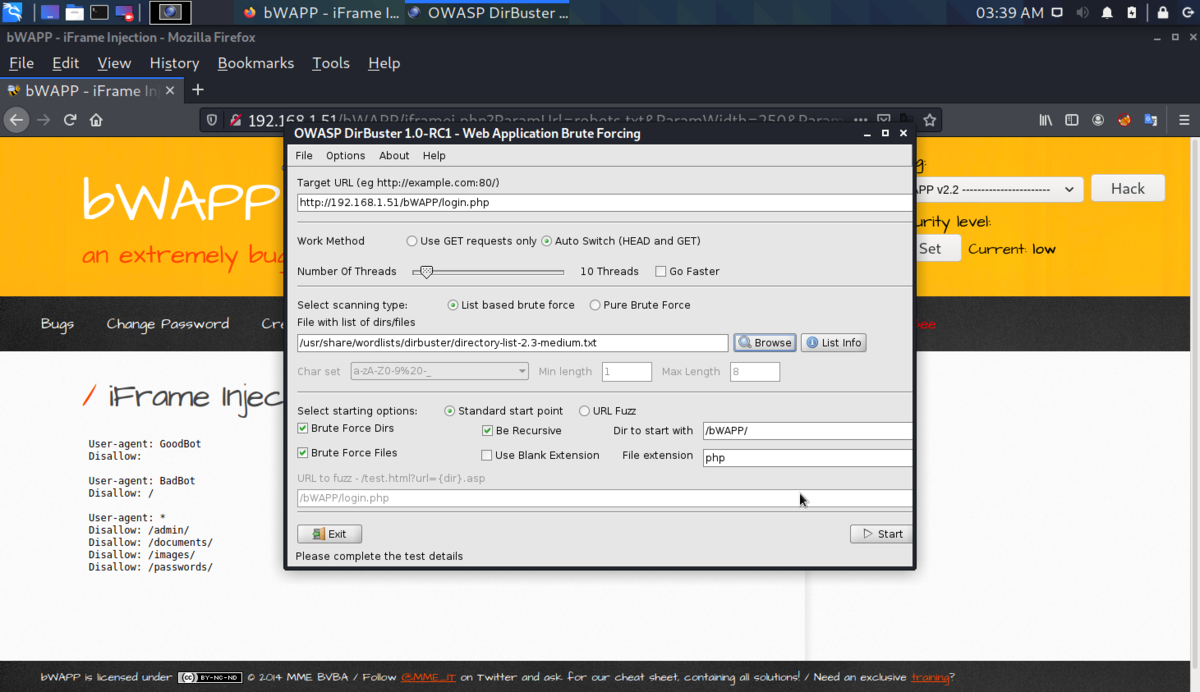Click the lock screen padlock icon

click(x=1162, y=13)
